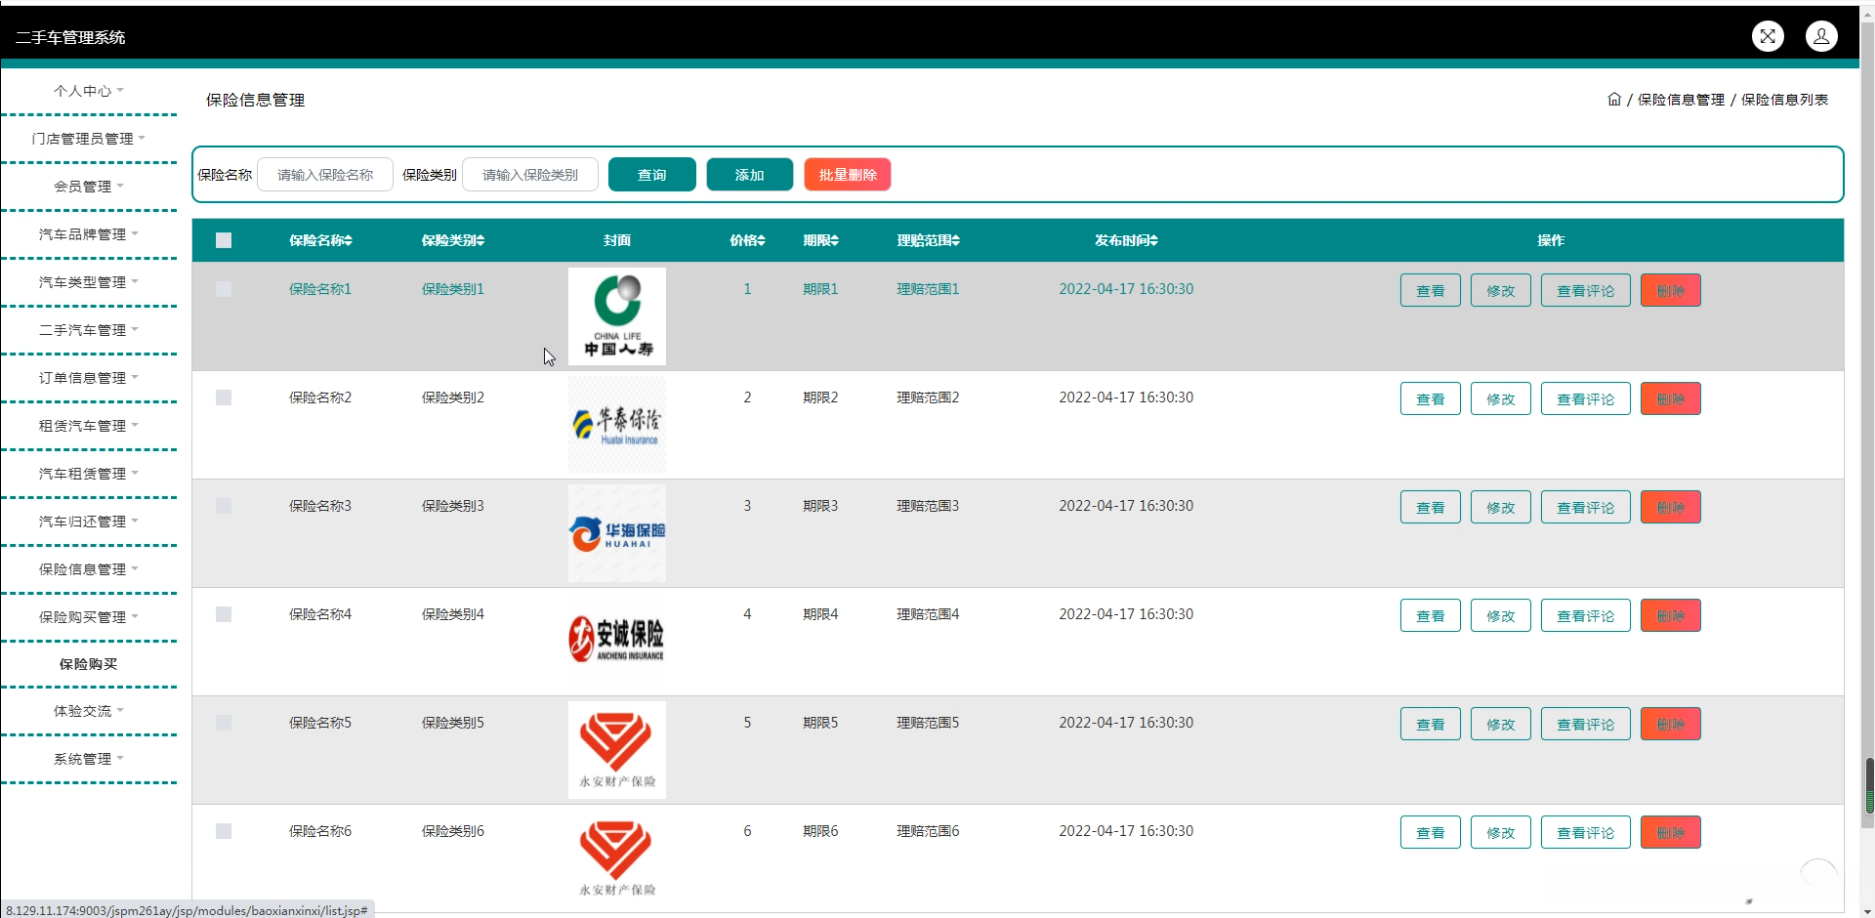Screen dimensions: 1875x918
Task: Expand the 二手汽车管理 sidebar menu
Action: (89, 331)
